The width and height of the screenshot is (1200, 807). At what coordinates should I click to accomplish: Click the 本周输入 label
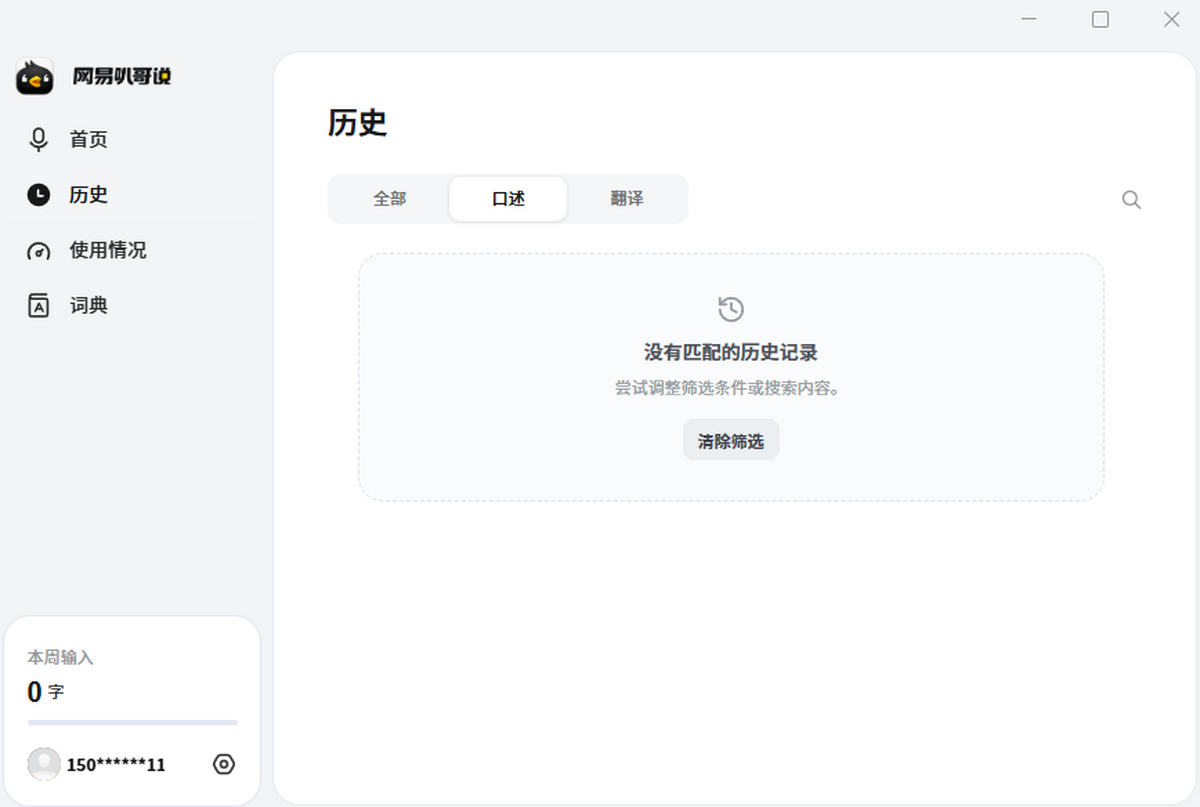click(60, 658)
